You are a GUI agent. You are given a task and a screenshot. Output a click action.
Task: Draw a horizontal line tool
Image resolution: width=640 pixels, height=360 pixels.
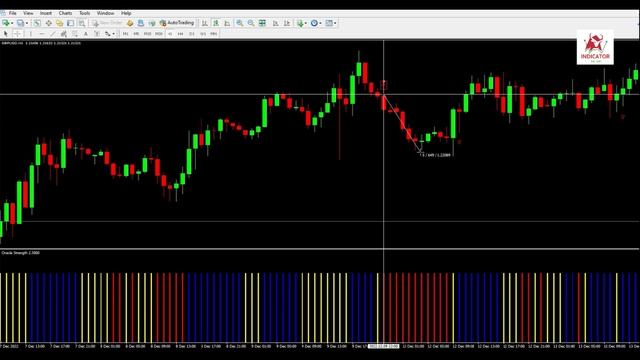42,33
